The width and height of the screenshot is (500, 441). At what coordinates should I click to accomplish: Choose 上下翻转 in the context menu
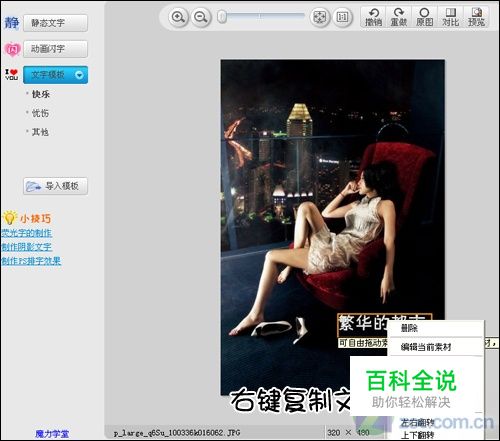pyautogui.click(x=417, y=435)
